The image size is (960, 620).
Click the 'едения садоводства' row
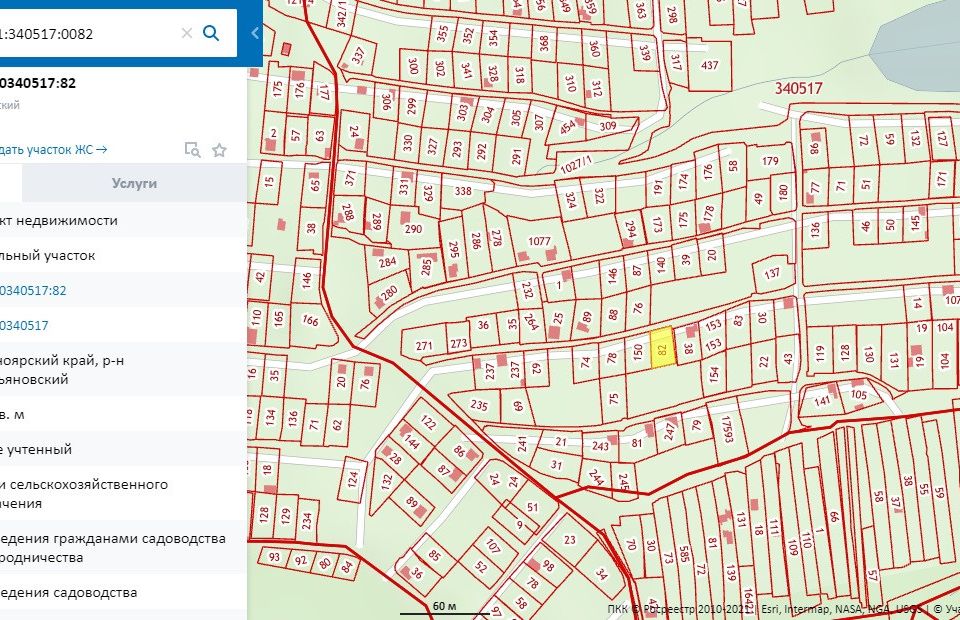pos(123,592)
